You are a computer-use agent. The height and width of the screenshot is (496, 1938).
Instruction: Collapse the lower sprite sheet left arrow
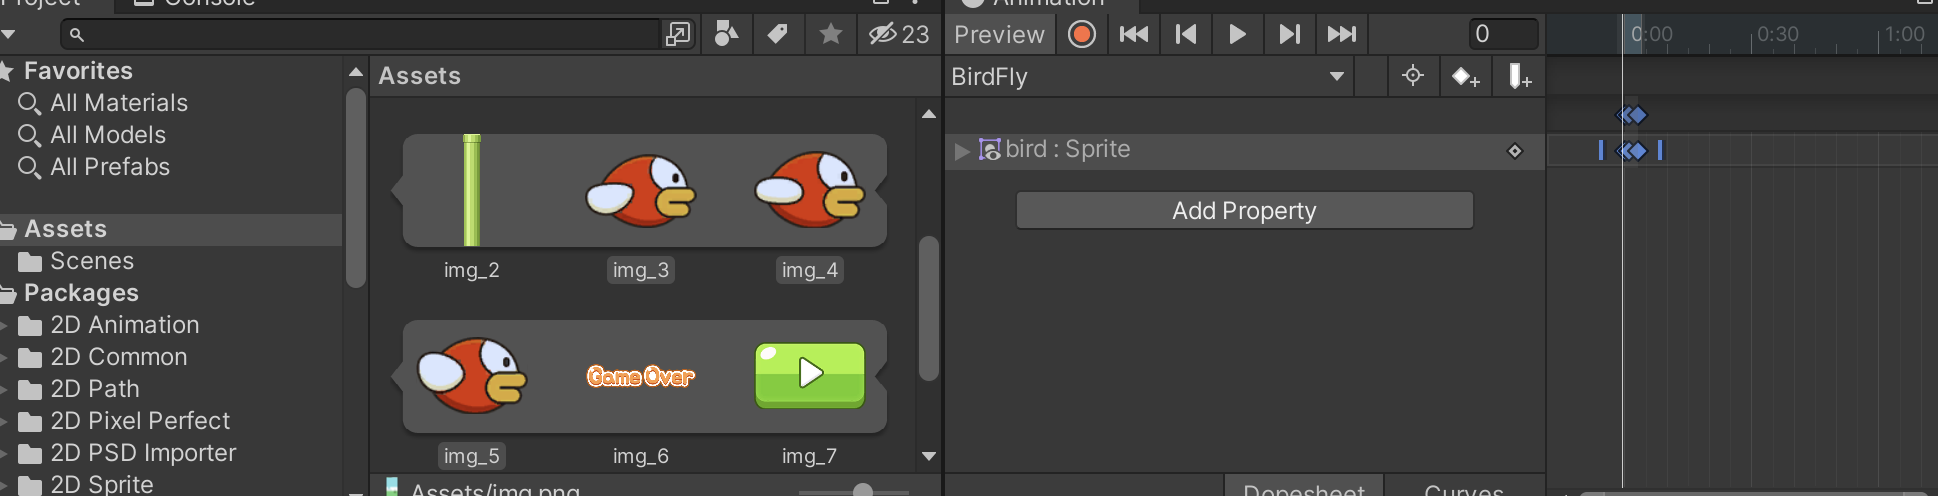click(397, 376)
